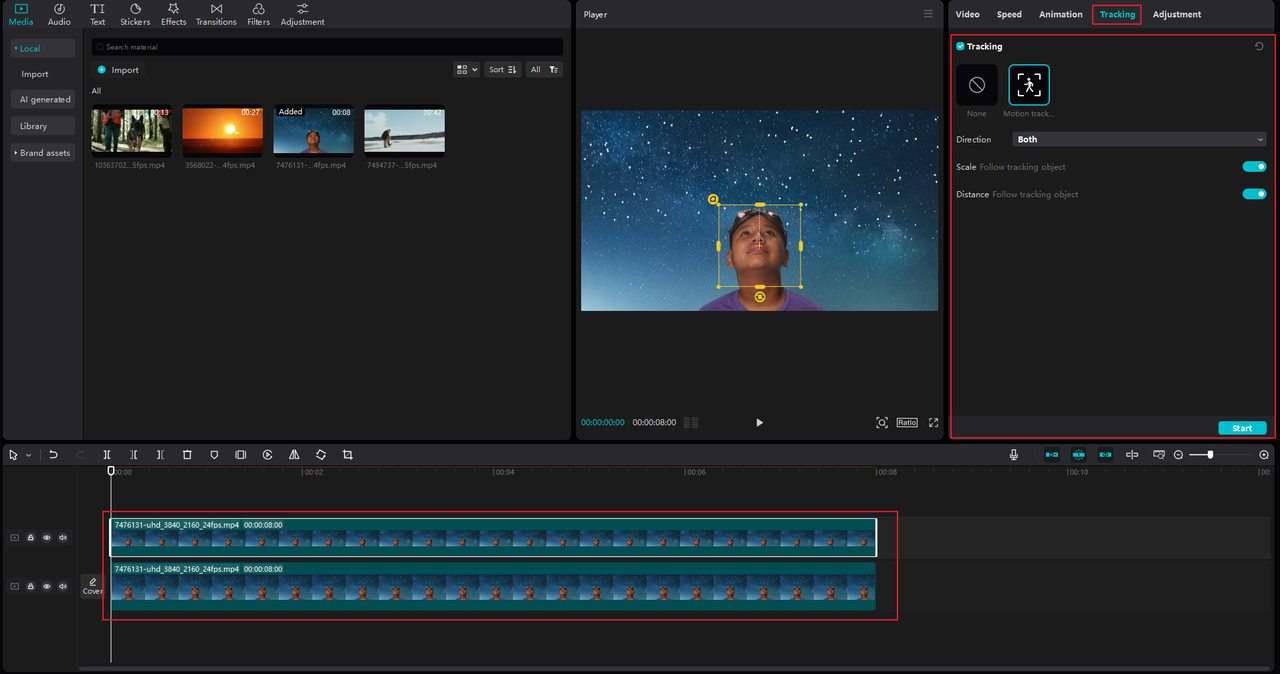Click the Undo arrow in timeline toolbar

tap(53, 455)
